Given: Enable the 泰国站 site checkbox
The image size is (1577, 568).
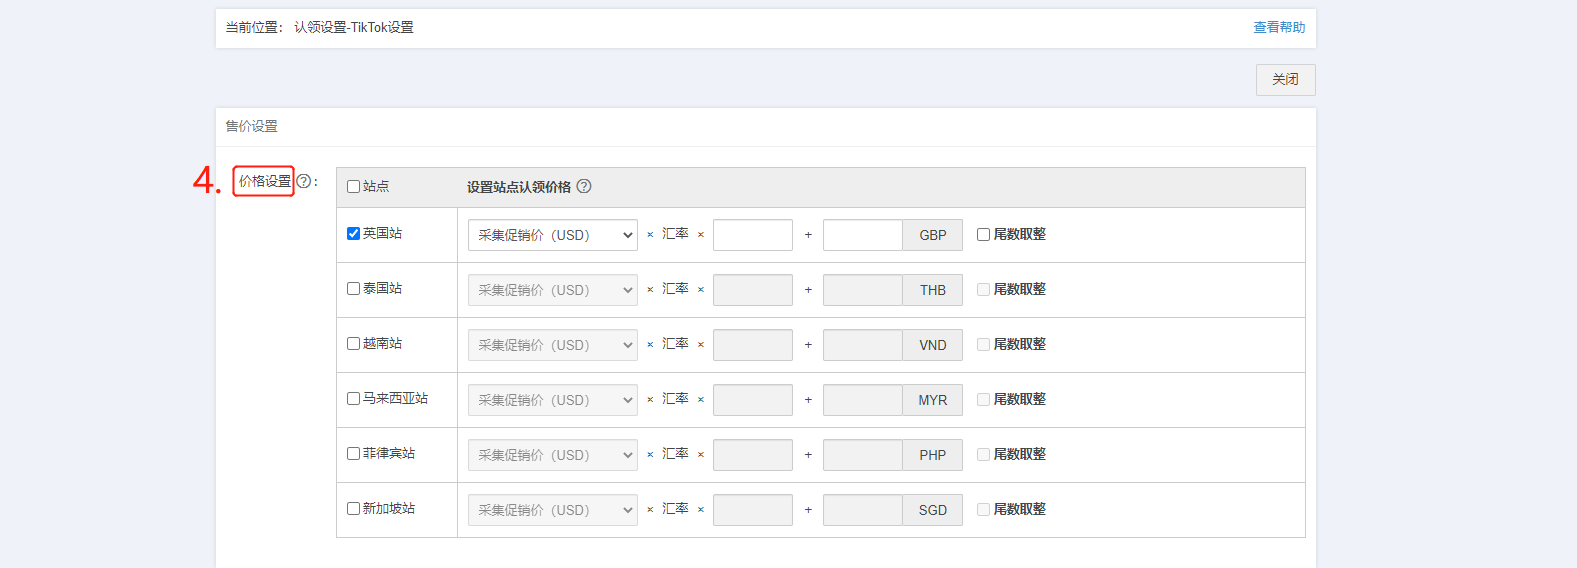Looking at the screenshot, I should [353, 289].
